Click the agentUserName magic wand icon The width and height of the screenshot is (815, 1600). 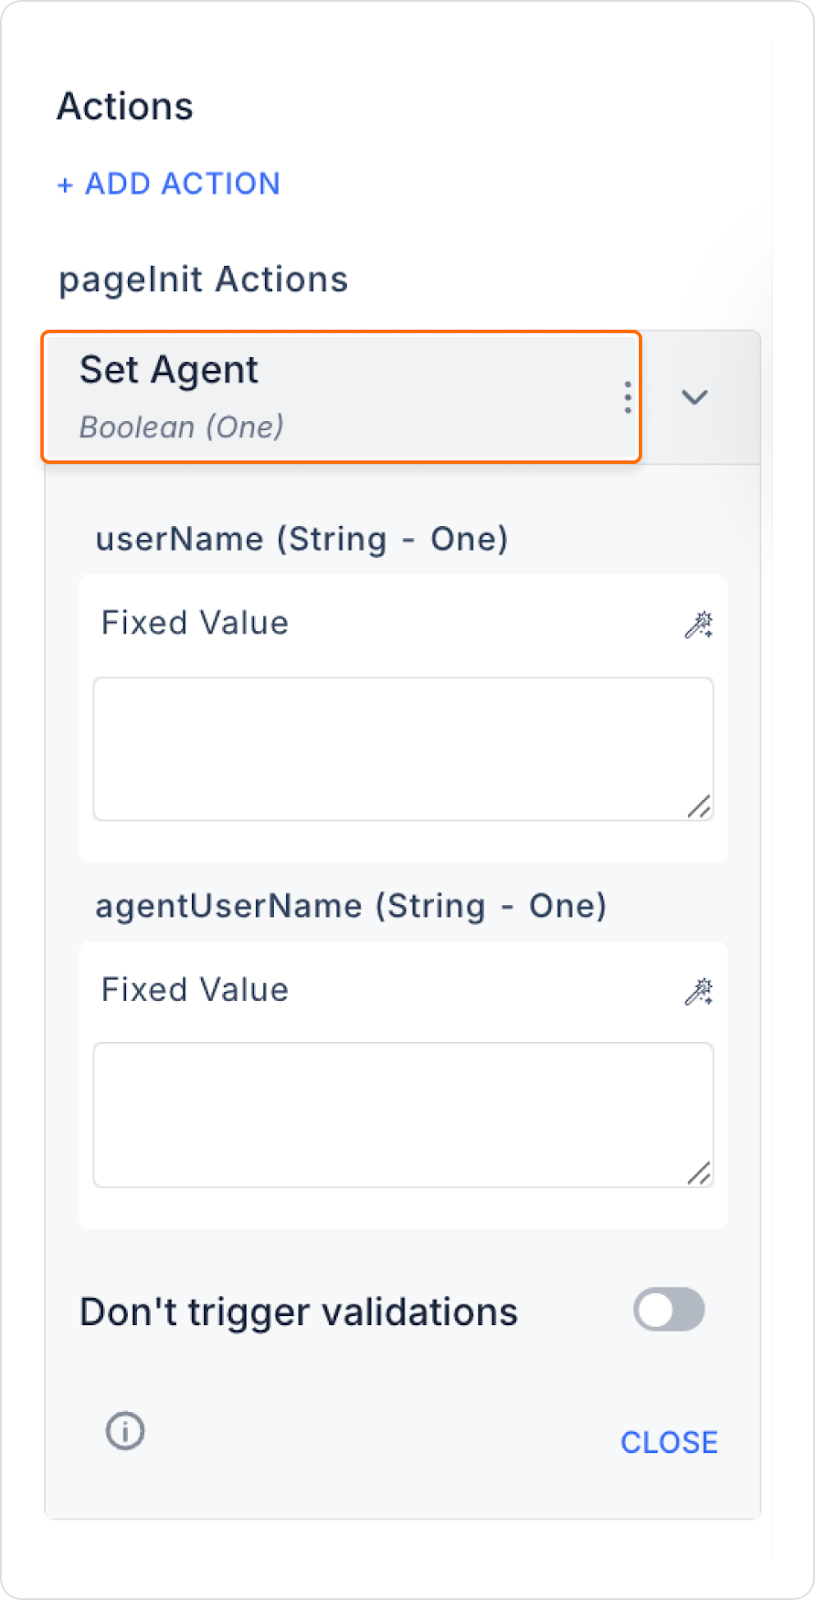[698, 991]
